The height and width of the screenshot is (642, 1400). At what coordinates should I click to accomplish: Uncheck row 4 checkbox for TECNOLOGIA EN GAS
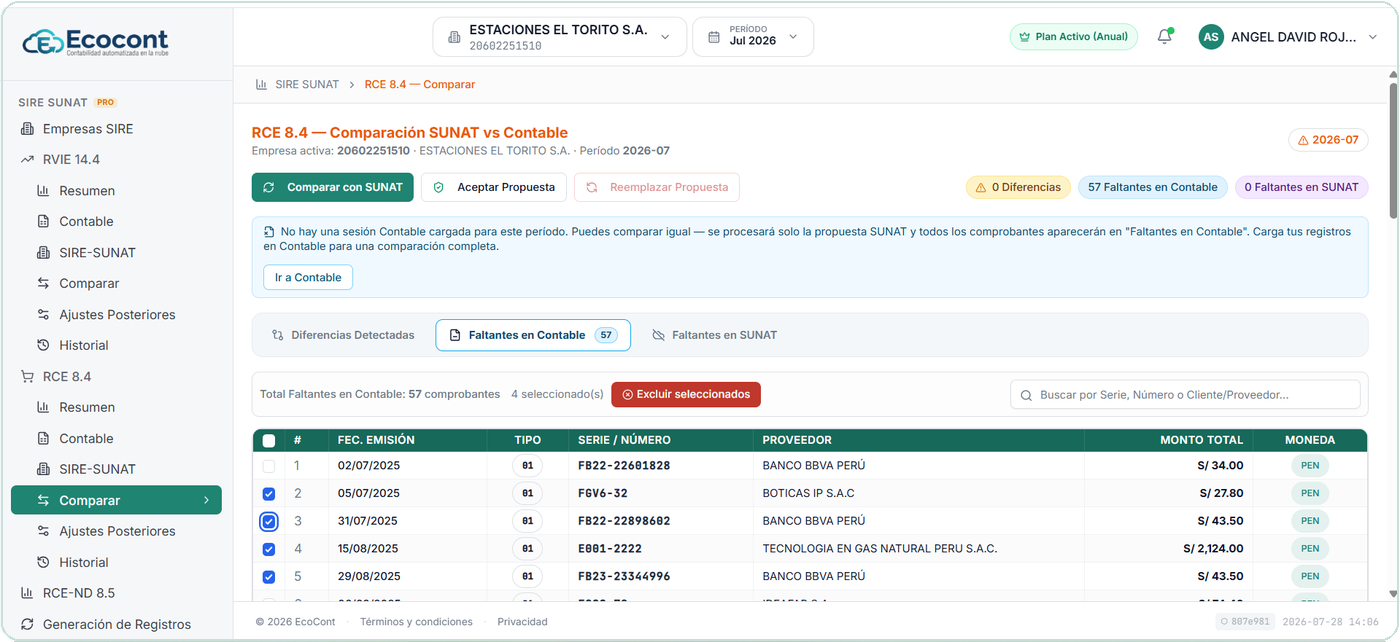pos(269,549)
